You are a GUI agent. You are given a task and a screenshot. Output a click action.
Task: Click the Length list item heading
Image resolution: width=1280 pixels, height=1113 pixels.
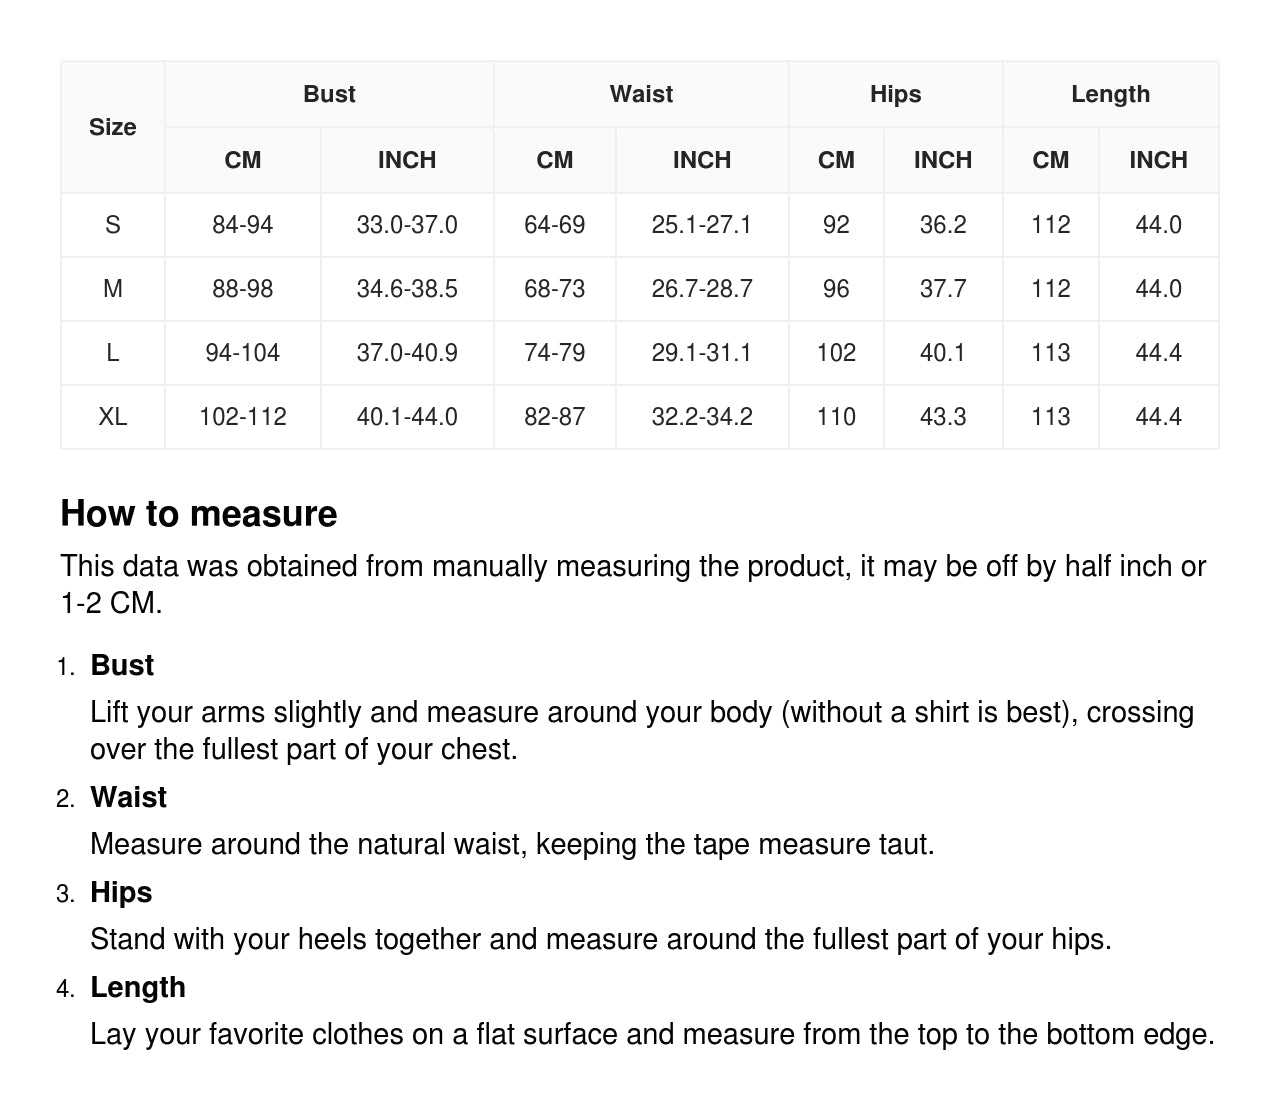click(x=138, y=987)
